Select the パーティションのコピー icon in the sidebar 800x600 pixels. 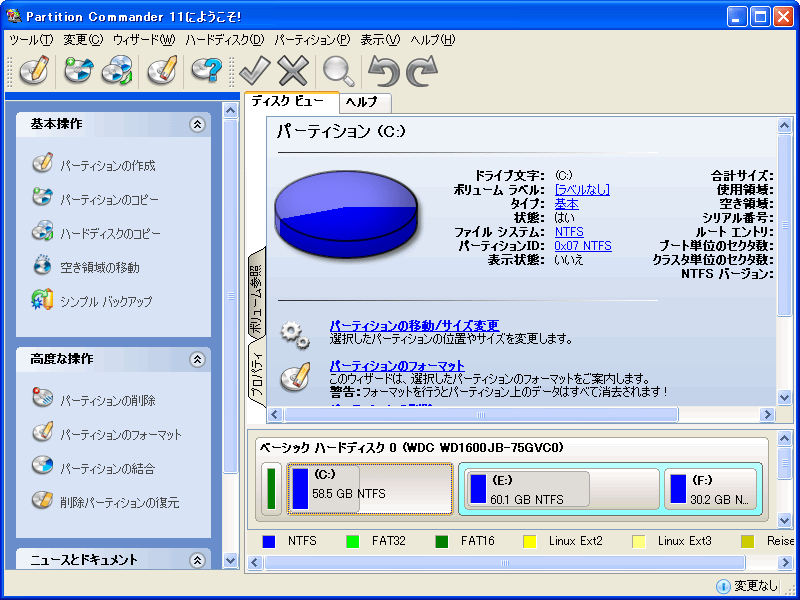click(x=42, y=197)
